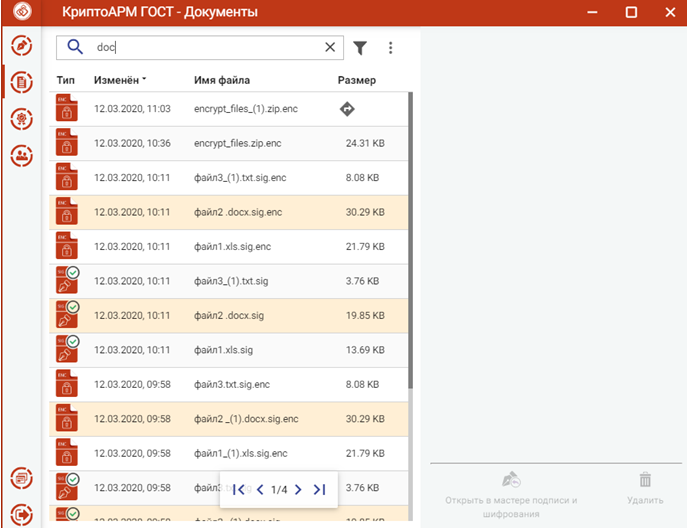687x528 pixels.
Task: Sort by Размер column header
Action: click(357, 80)
